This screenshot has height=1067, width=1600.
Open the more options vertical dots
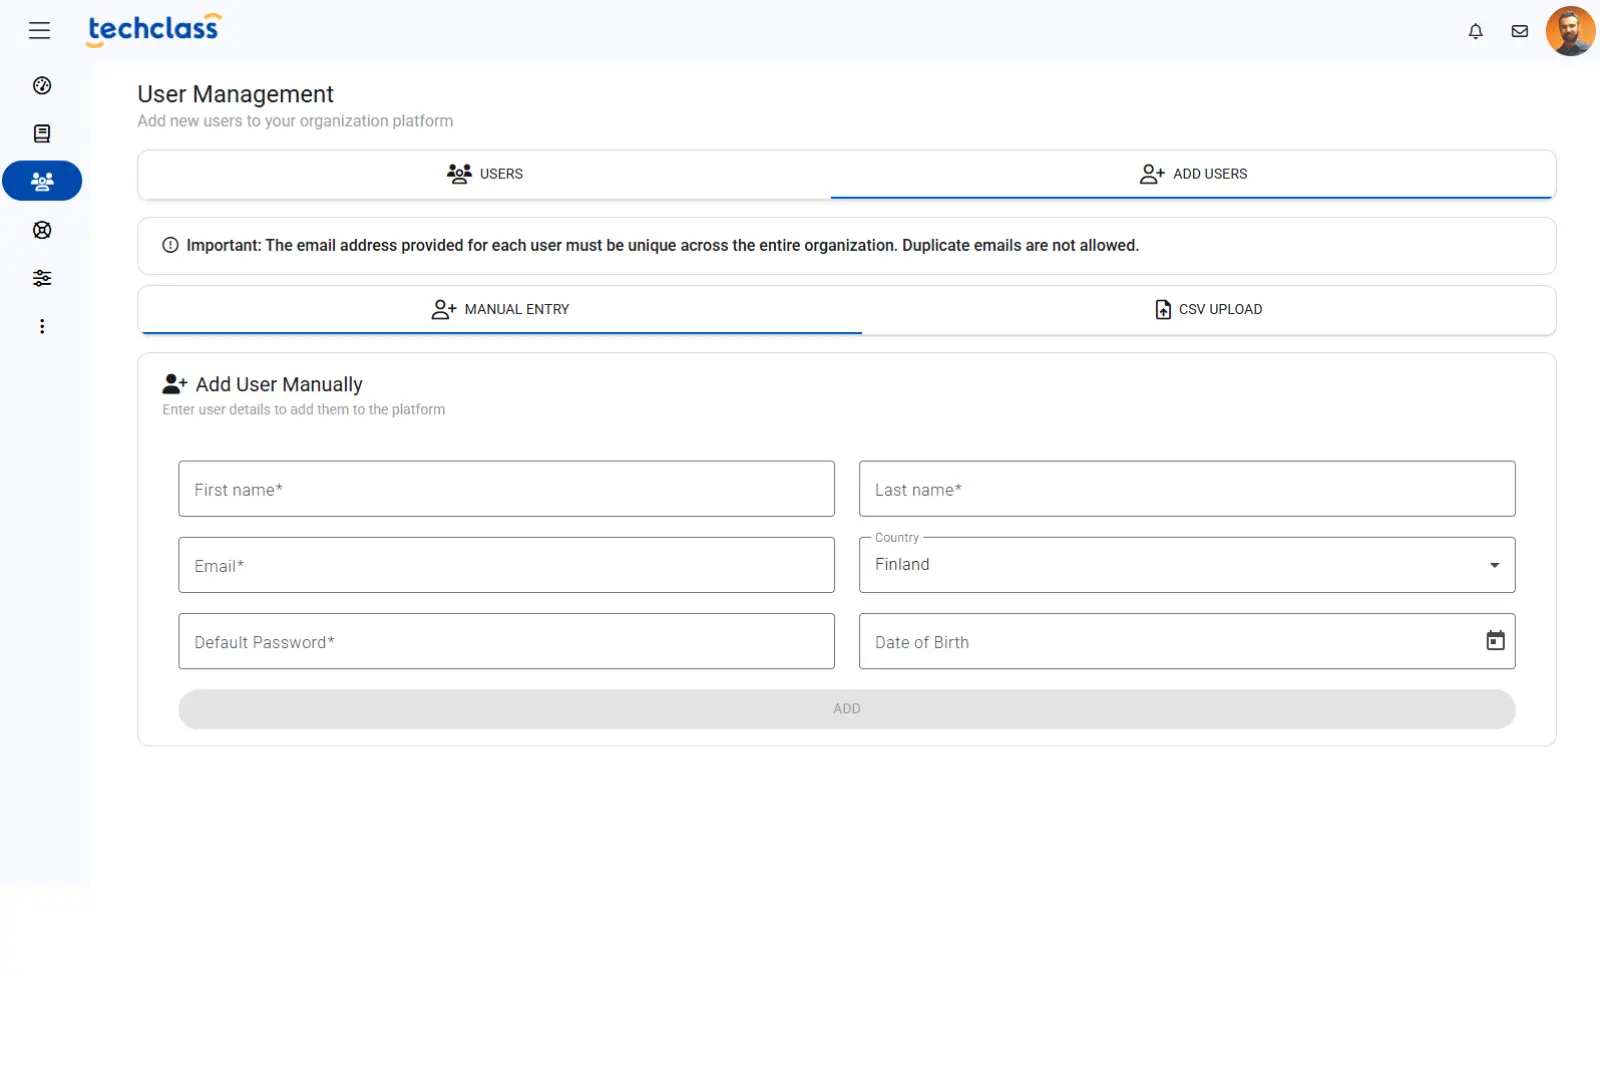tap(42, 326)
